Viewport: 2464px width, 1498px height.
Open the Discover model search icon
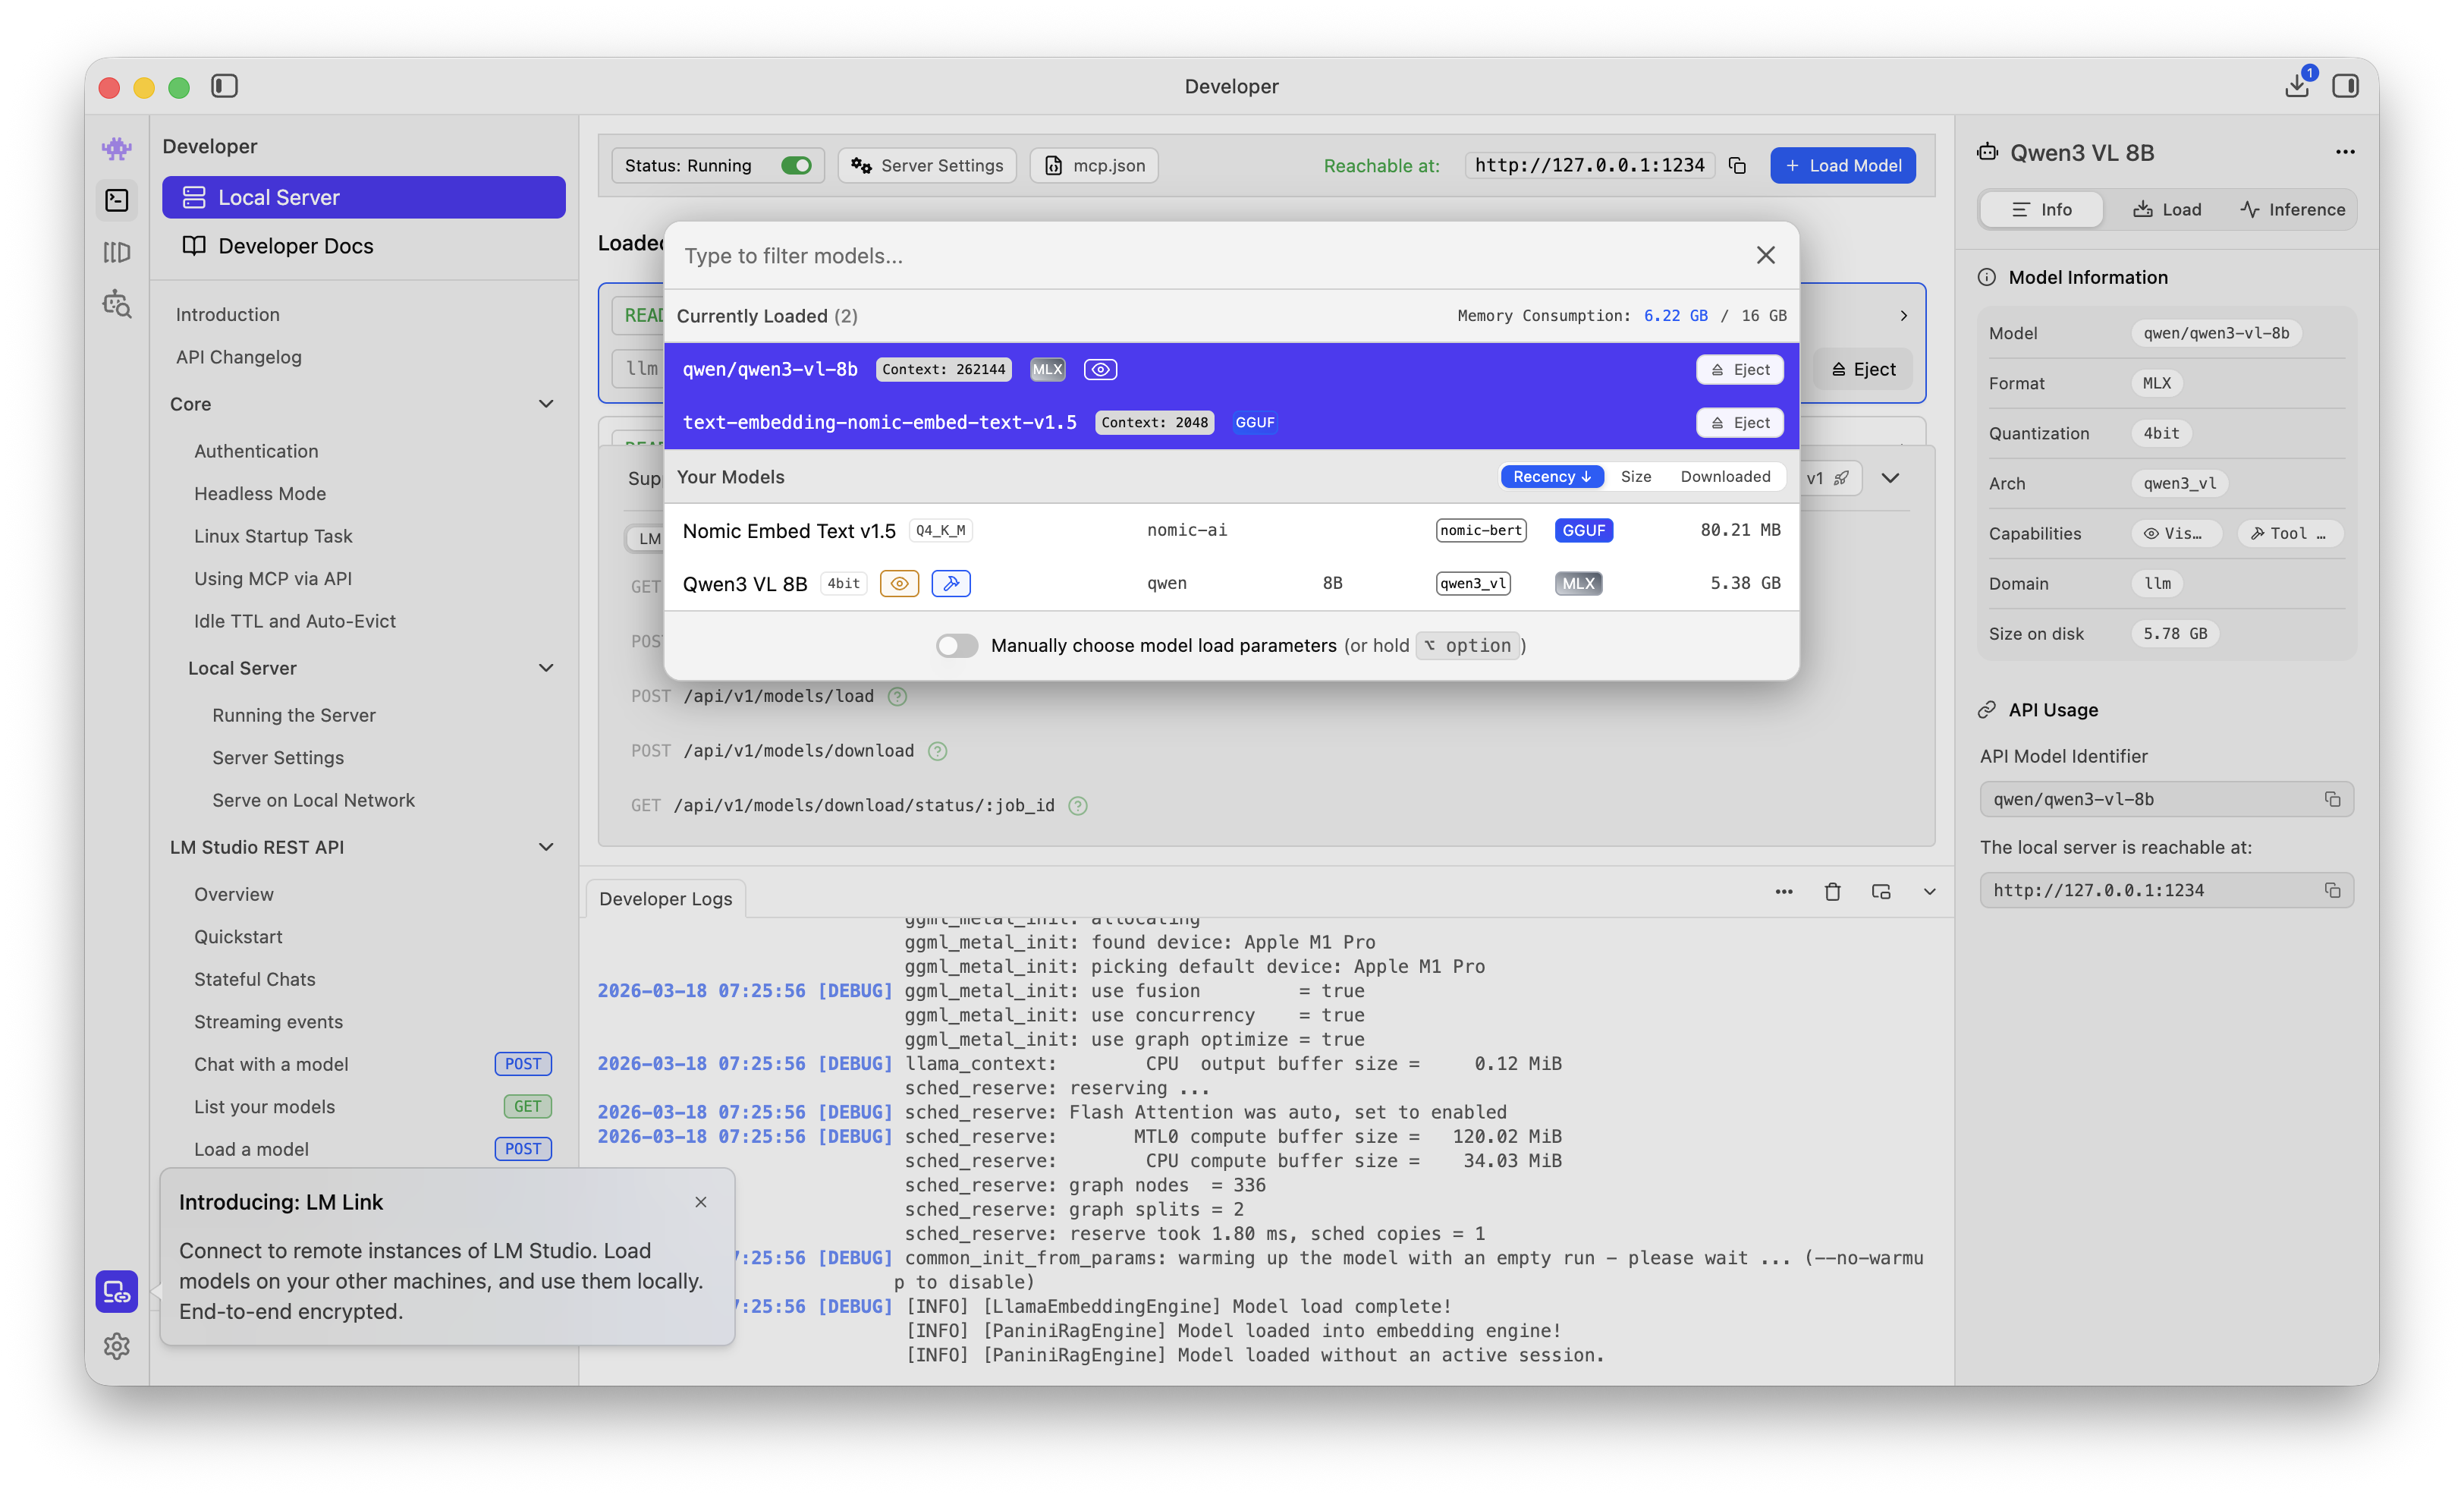coord(117,304)
